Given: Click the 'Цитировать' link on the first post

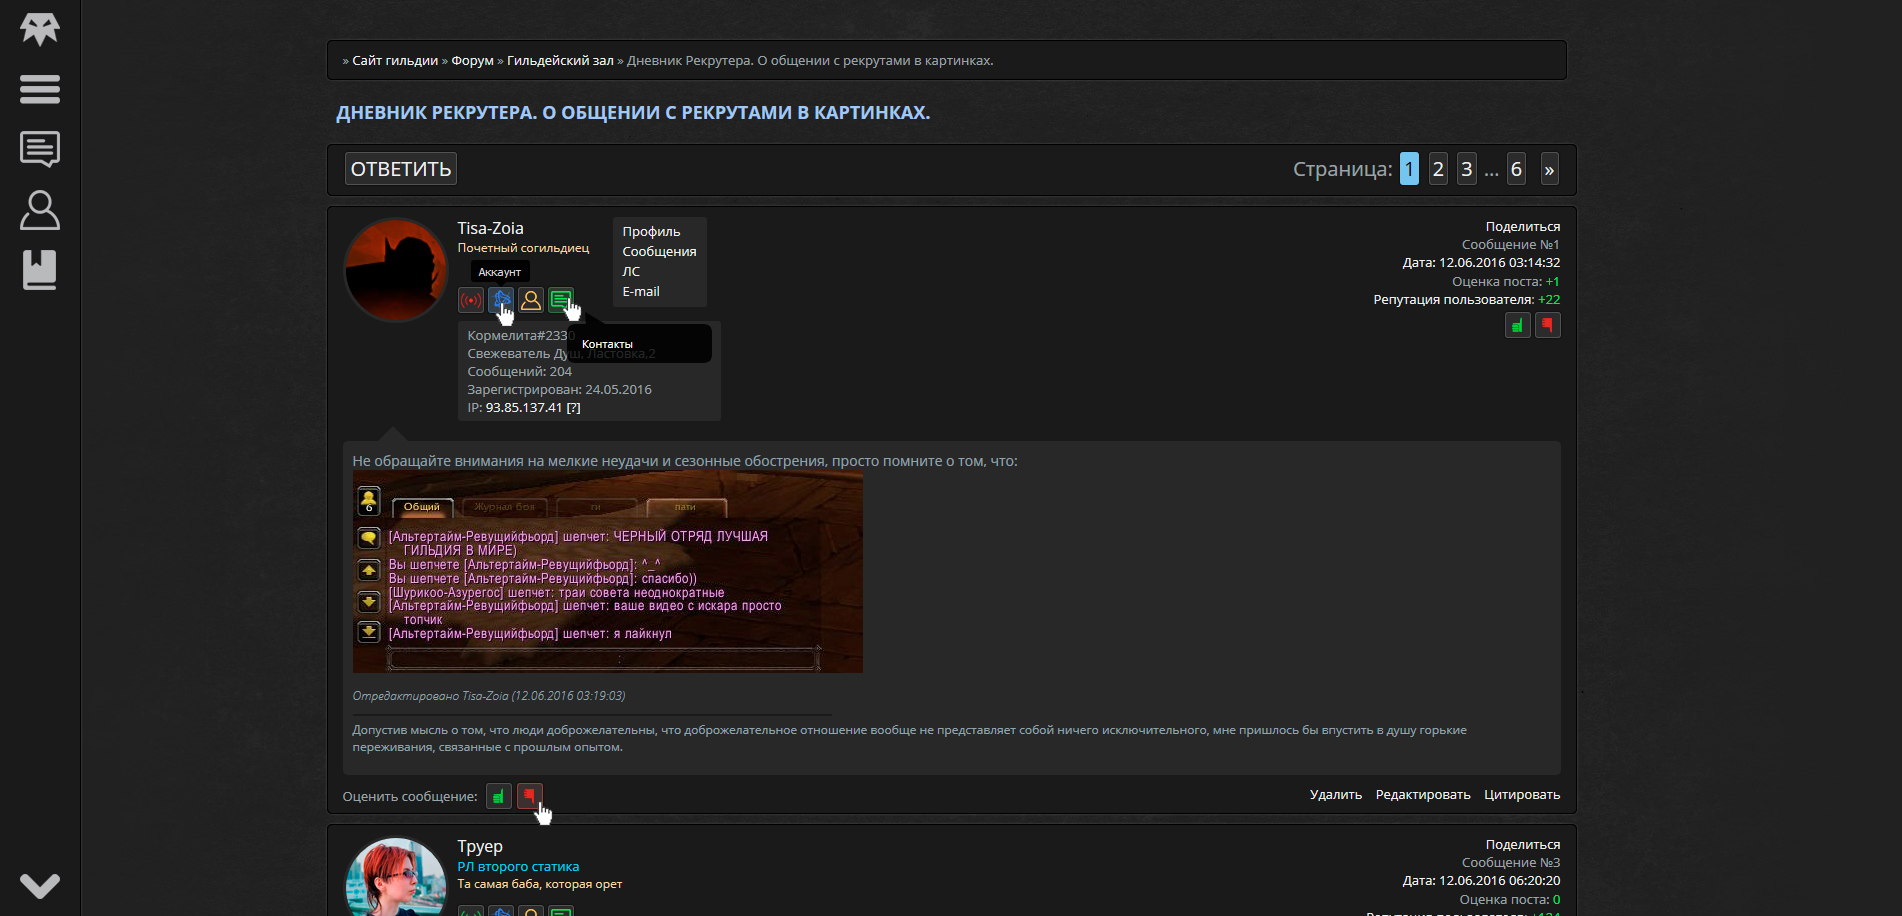Looking at the screenshot, I should pyautogui.click(x=1521, y=795).
